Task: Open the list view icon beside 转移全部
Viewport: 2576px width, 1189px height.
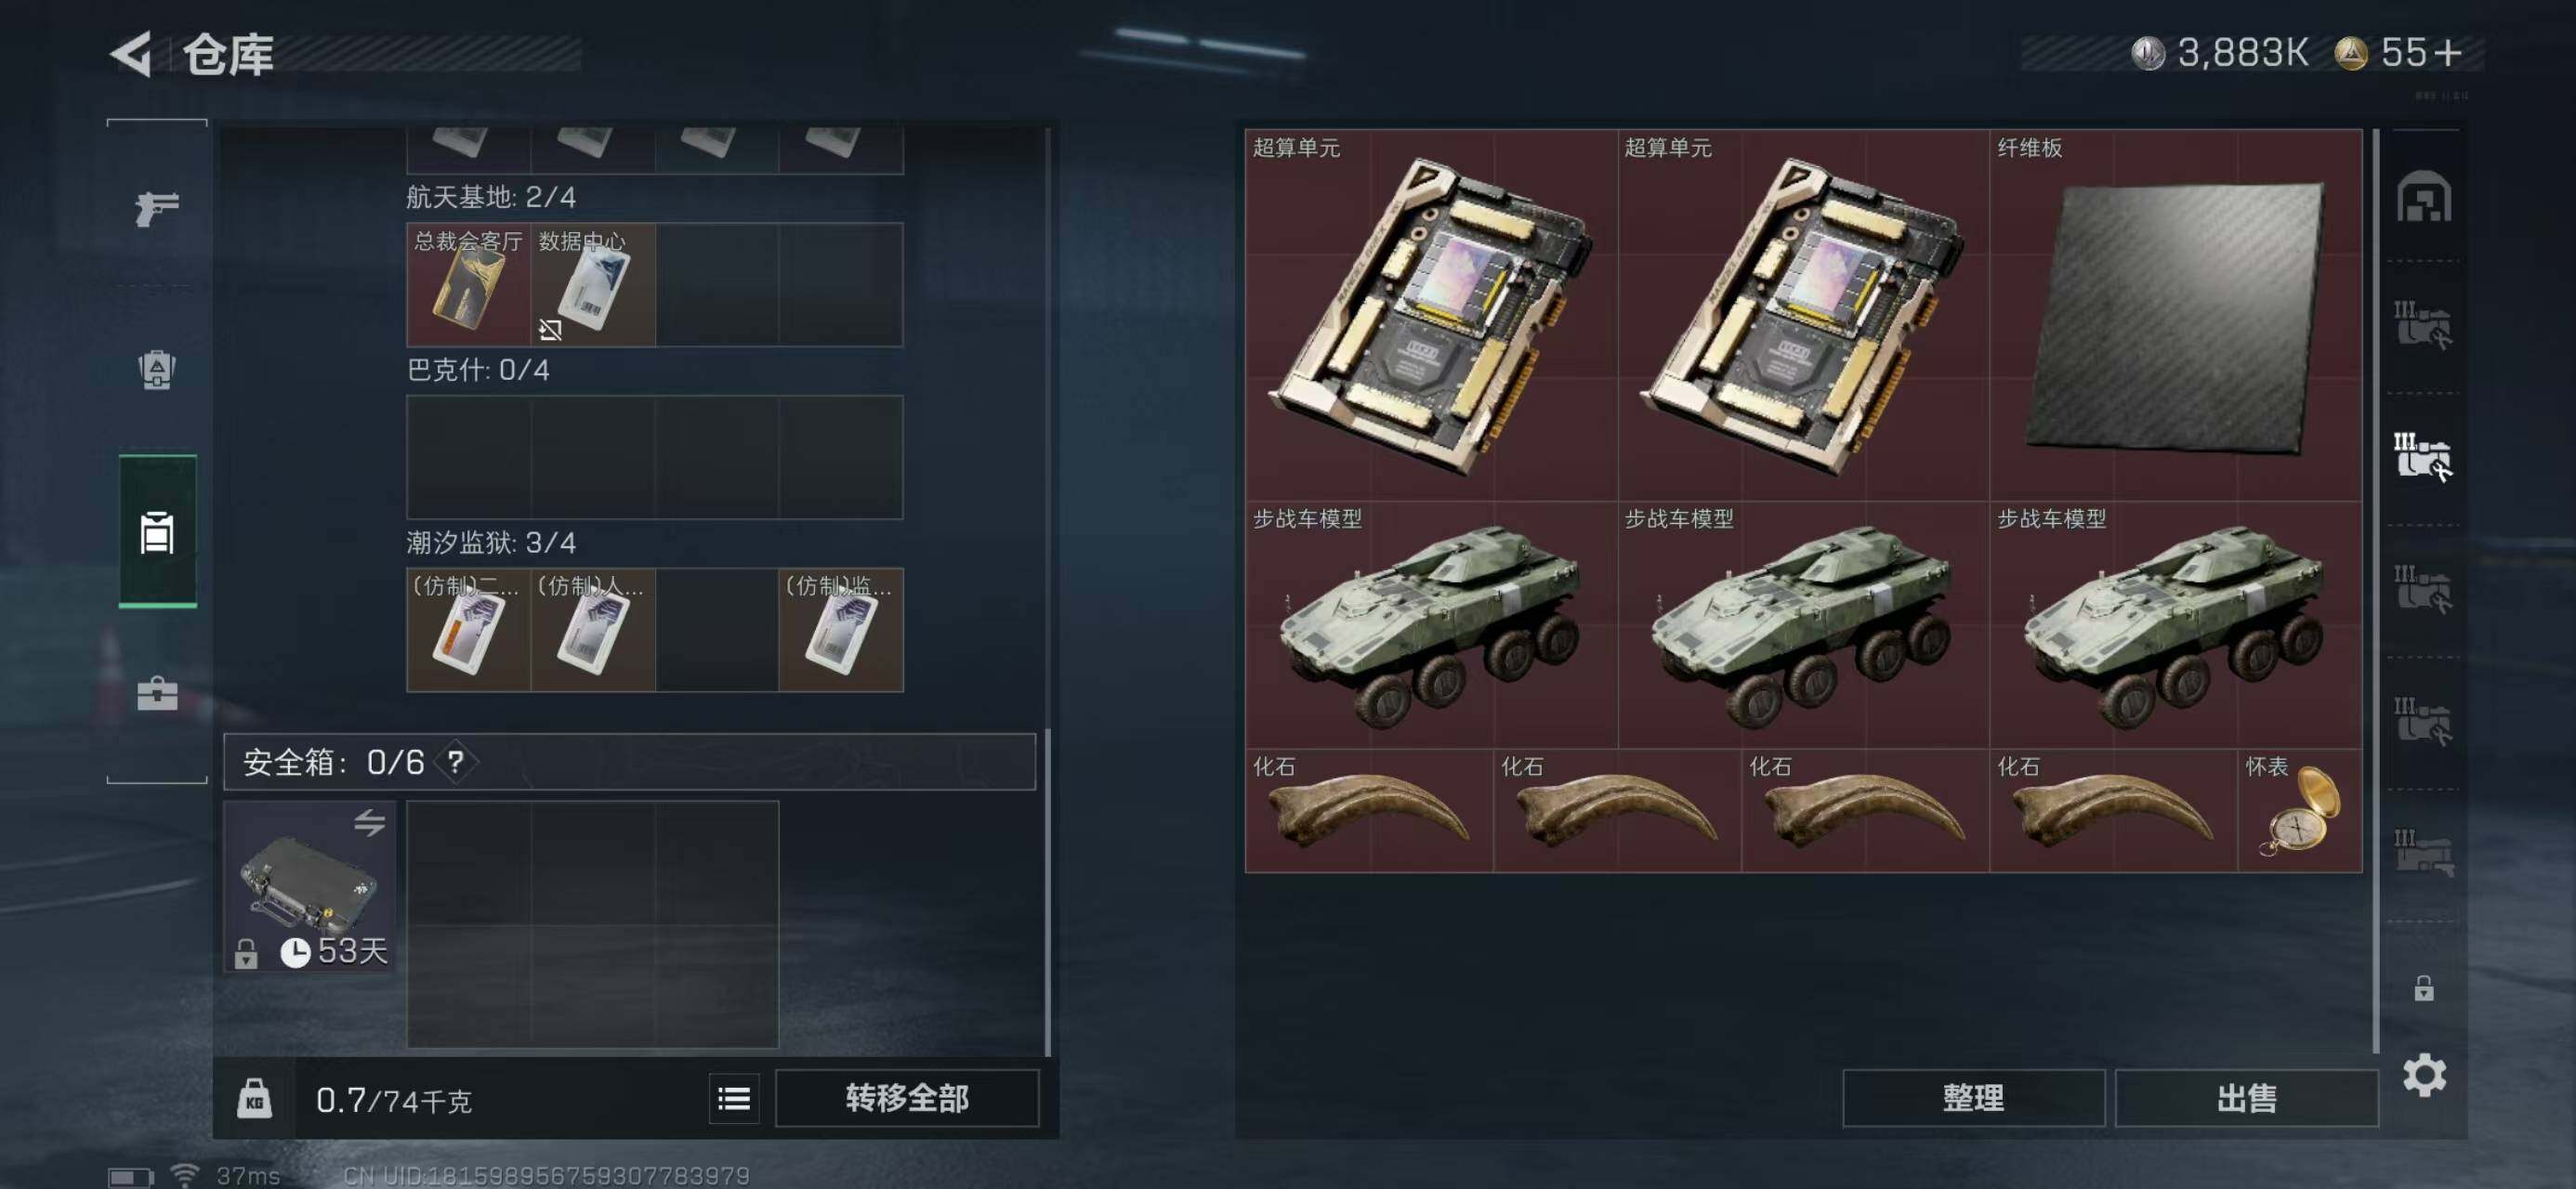Action: tap(734, 1099)
